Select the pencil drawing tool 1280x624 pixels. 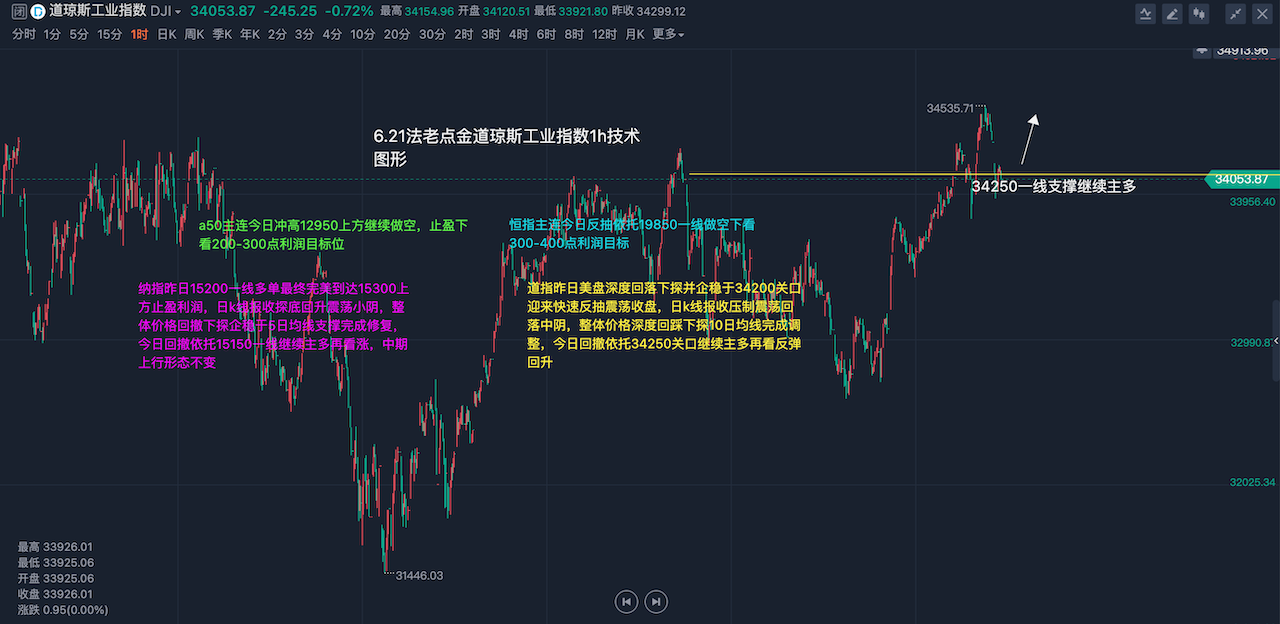pos(1173,14)
